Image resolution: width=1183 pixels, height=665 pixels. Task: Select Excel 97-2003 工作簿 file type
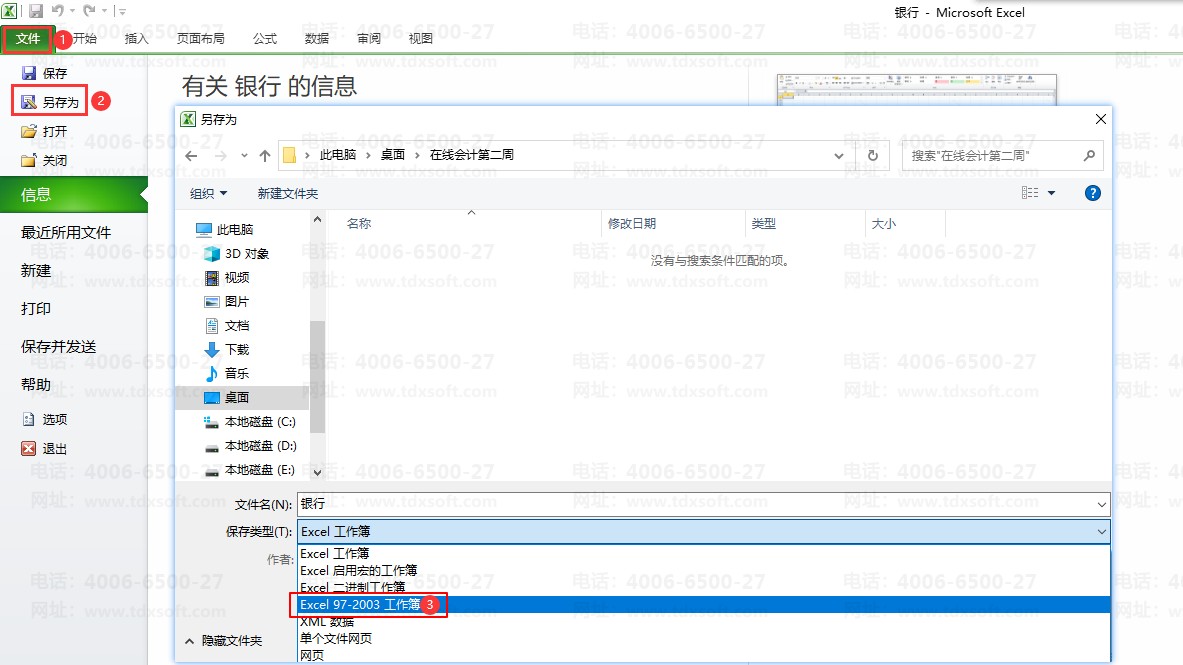pyautogui.click(x=360, y=604)
